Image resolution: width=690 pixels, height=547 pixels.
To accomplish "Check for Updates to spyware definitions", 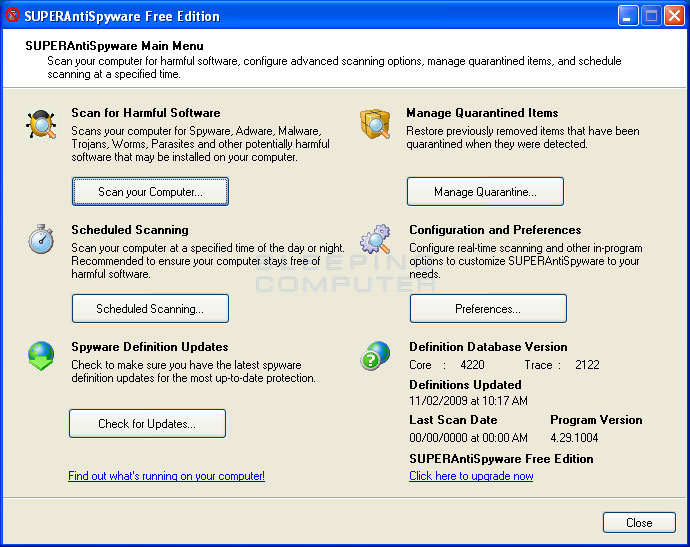I will click(147, 424).
